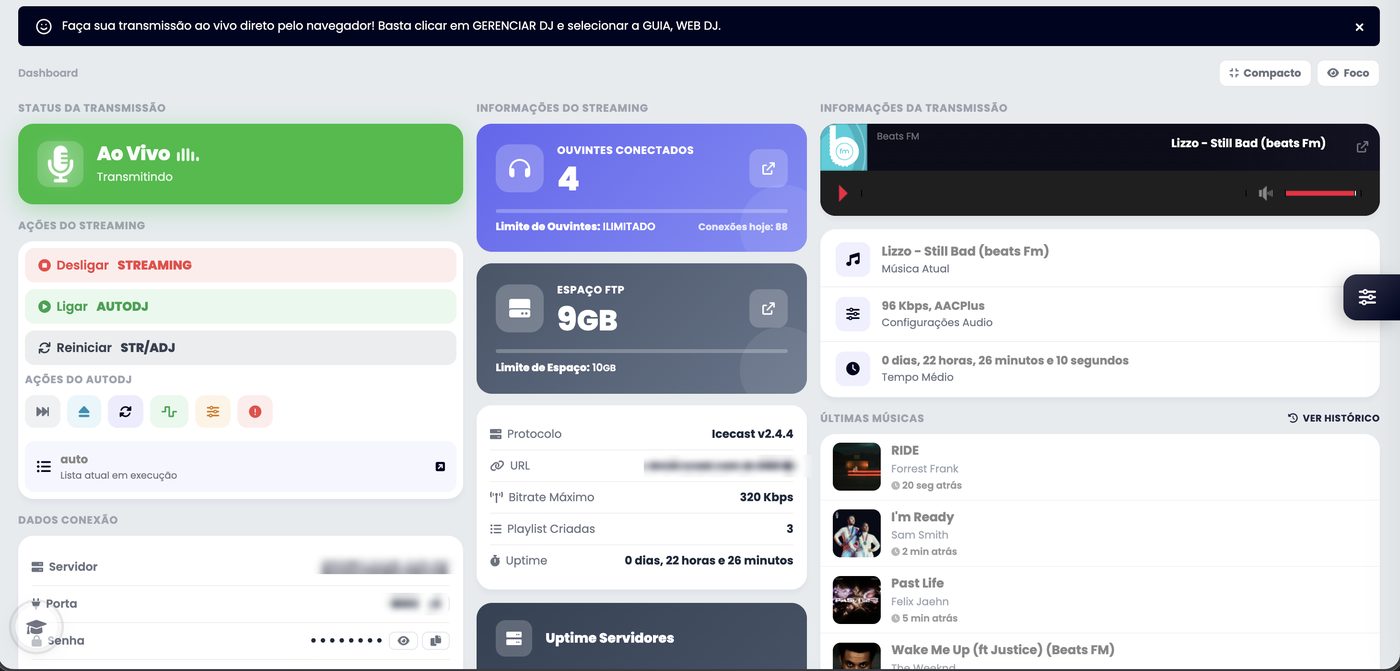This screenshot has width=1400, height=671.
Task: Open the tutorial graduation cap button
Action: pos(36,627)
